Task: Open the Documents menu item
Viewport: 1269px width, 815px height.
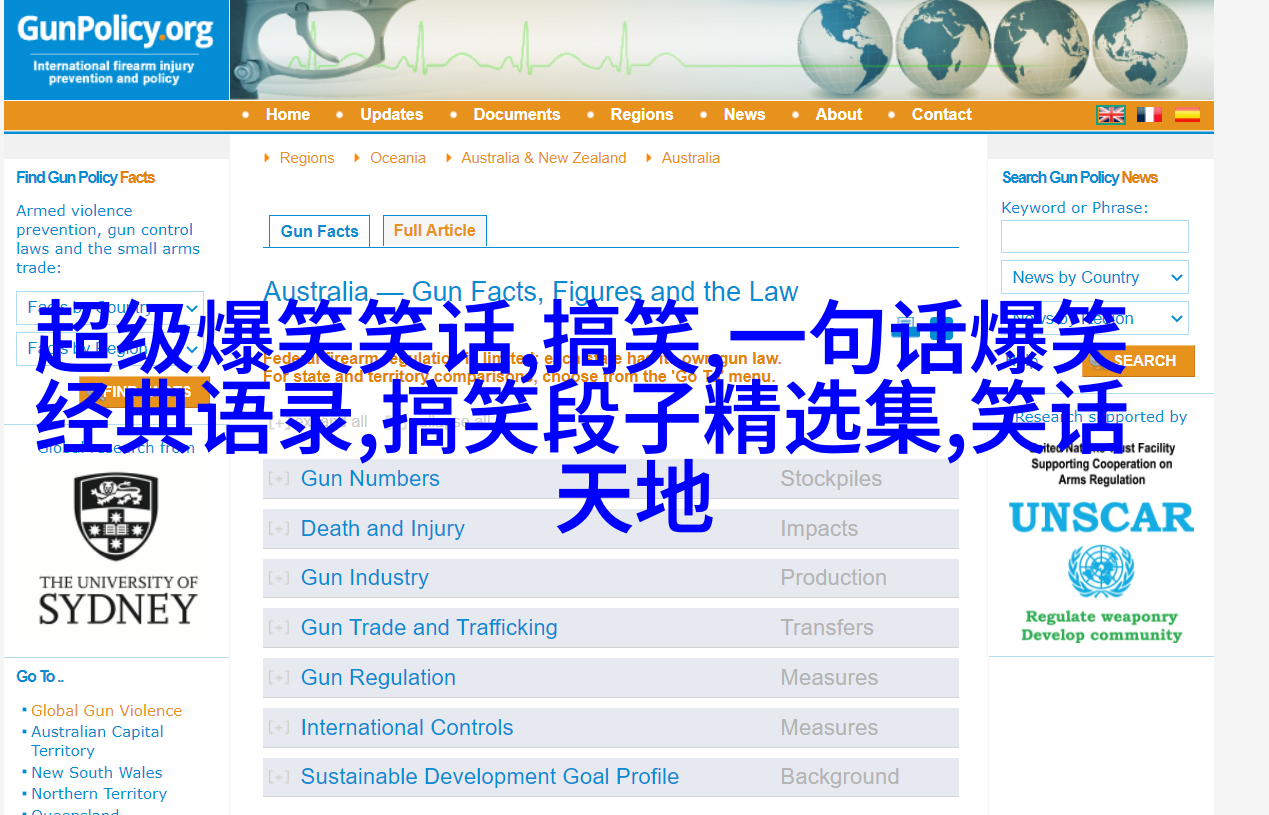Action: [516, 115]
